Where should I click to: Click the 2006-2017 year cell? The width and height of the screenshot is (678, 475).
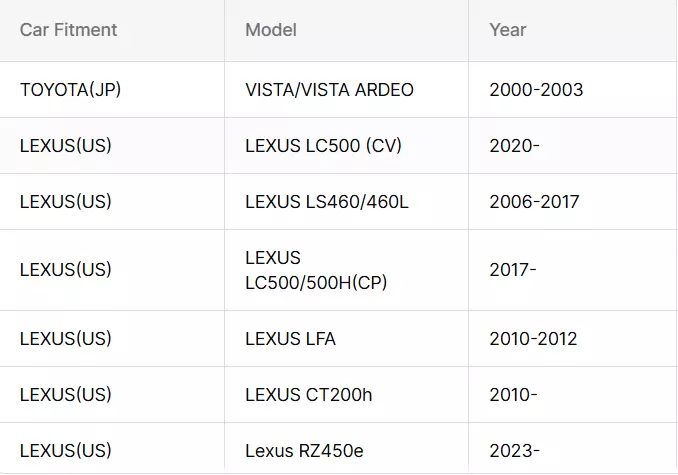tap(534, 202)
